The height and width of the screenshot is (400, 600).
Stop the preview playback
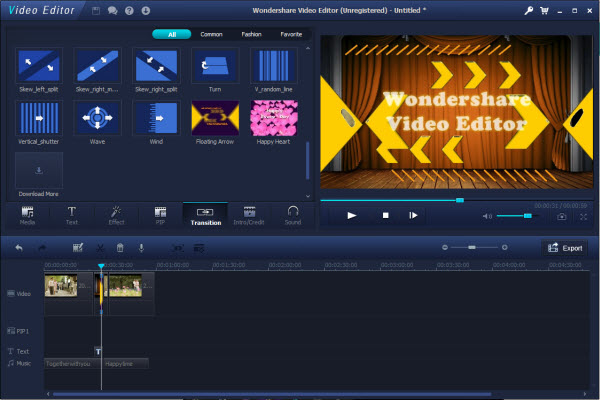(x=386, y=216)
